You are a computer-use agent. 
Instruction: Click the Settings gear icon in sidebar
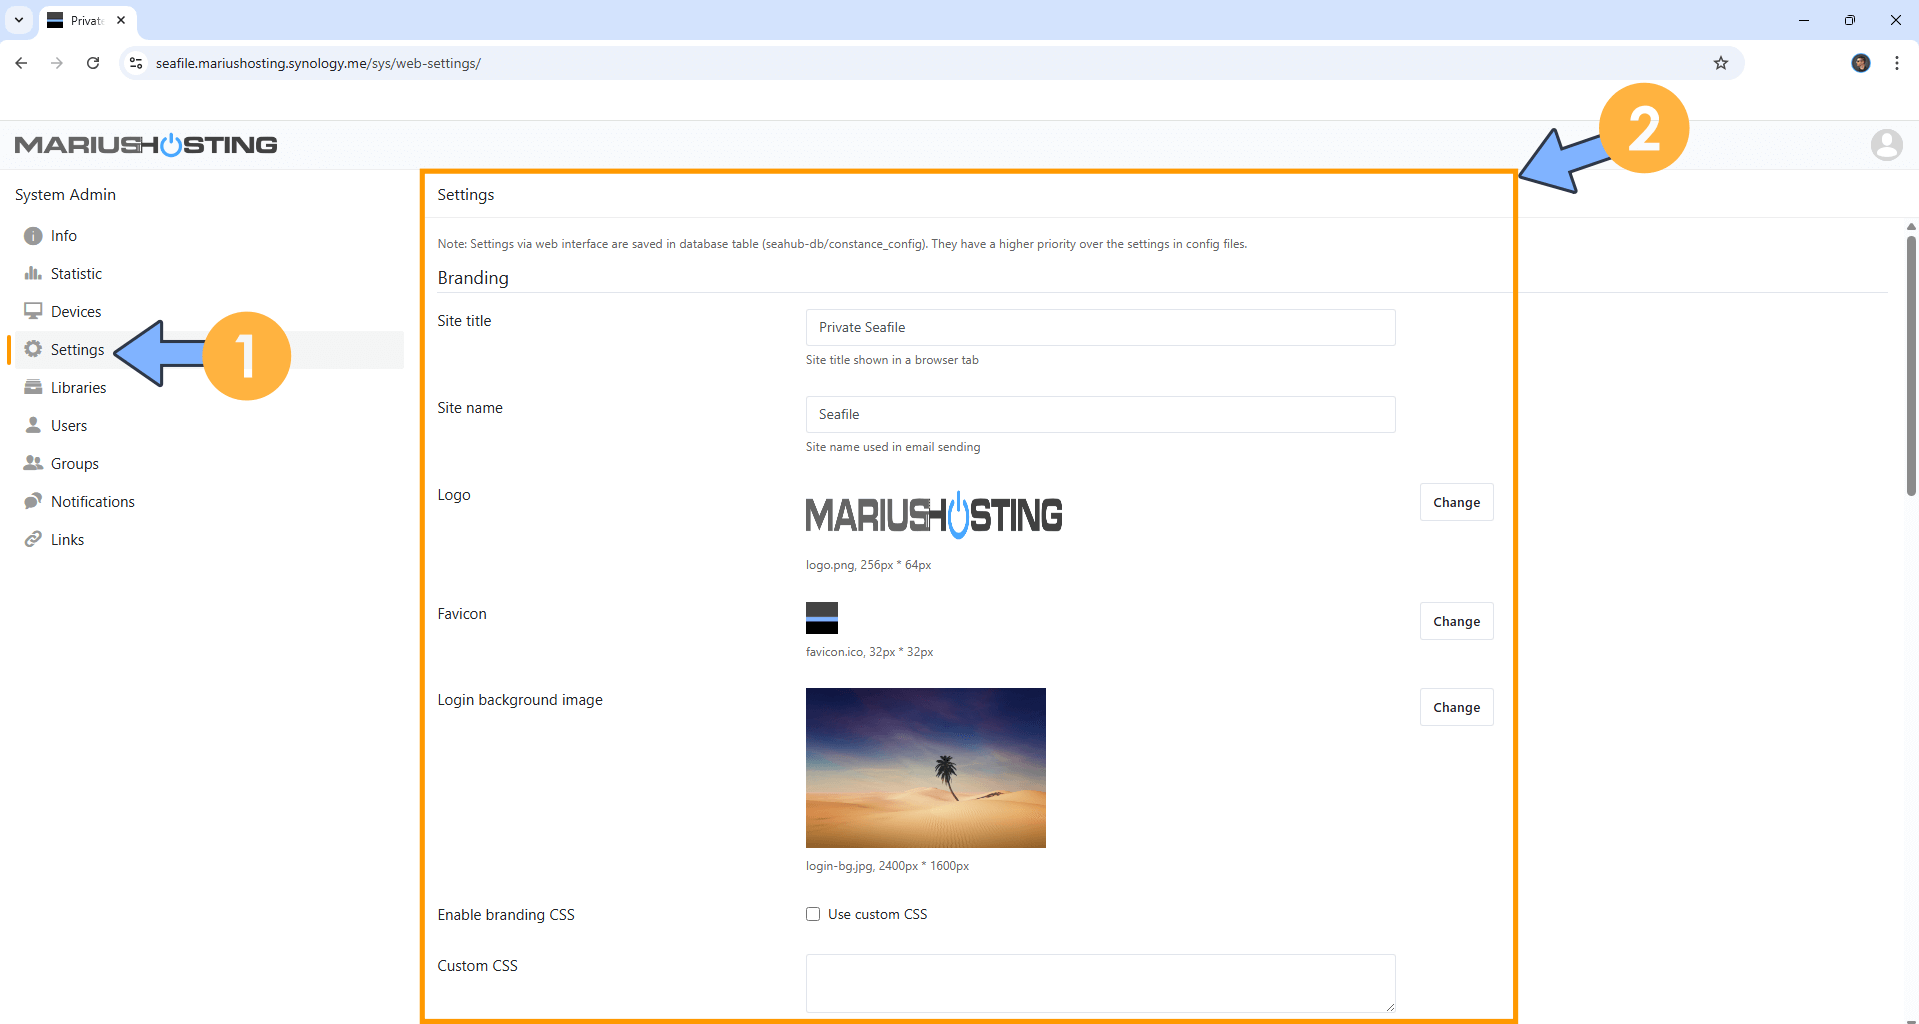pos(33,349)
